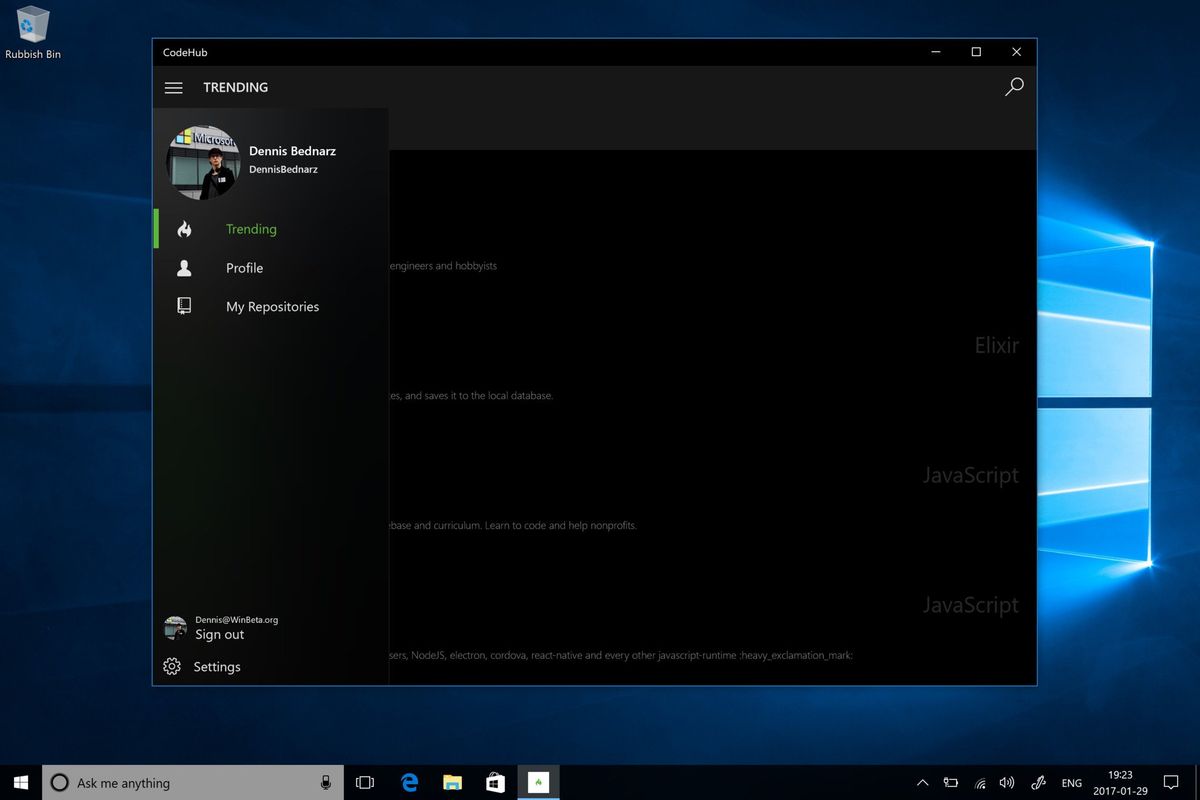Open the clock and calendar flyout
The image size is (1200, 800).
(1120, 782)
